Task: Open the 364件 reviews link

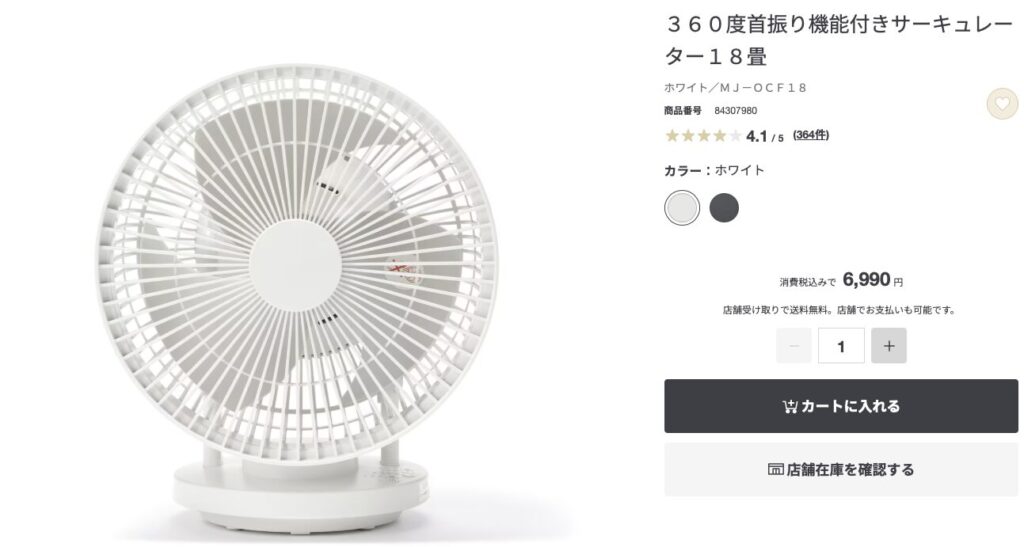Action: tap(810, 135)
